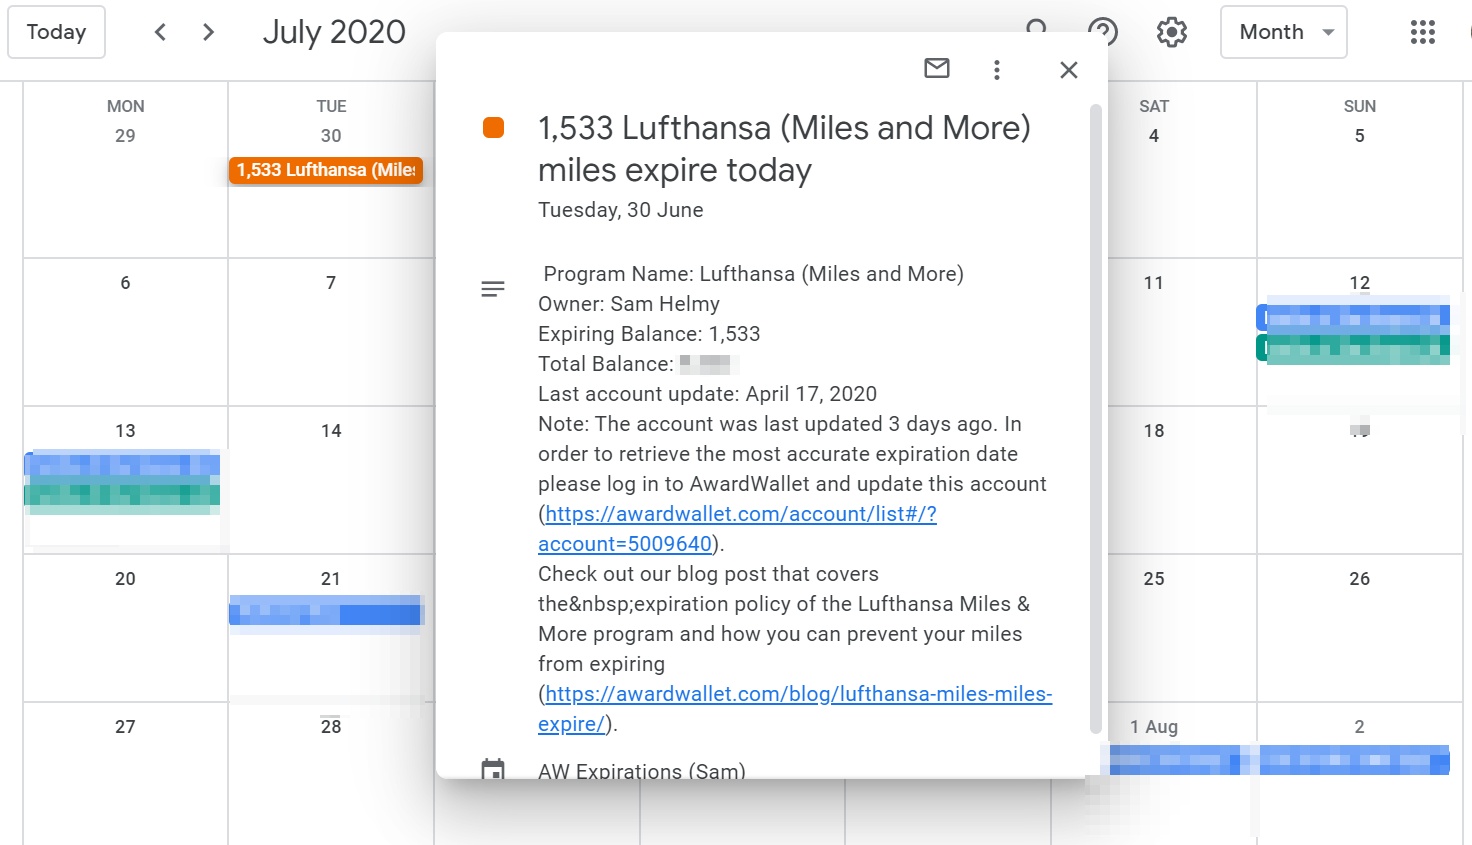Open the Google apps grid

tap(1423, 32)
